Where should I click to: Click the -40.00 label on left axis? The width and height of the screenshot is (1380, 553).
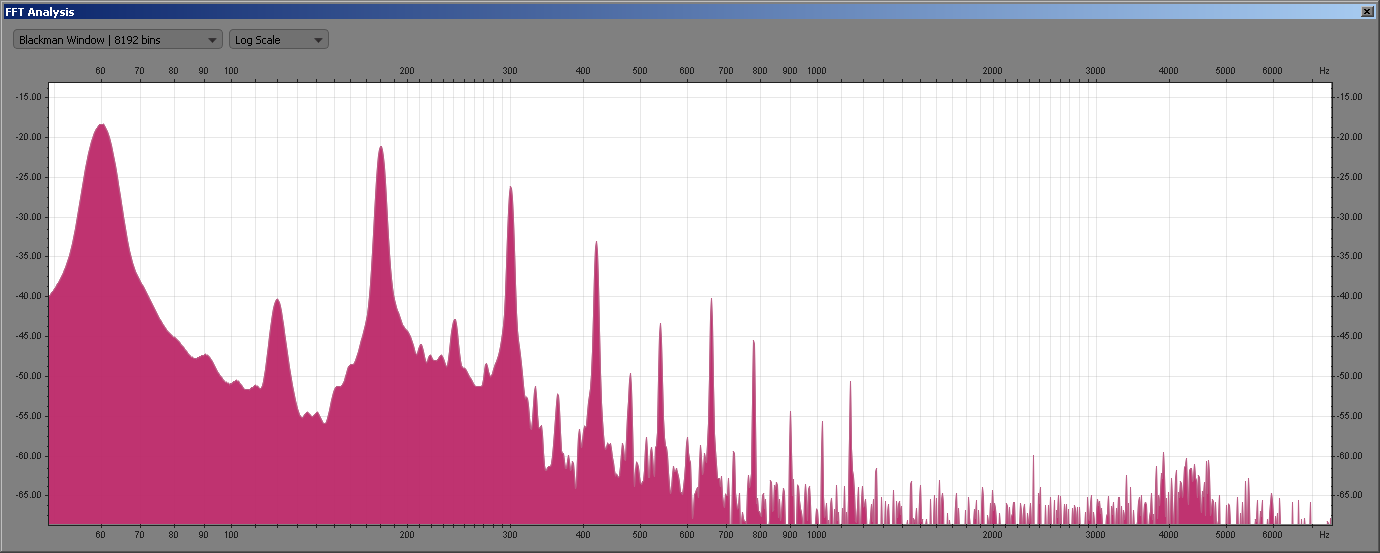28,296
